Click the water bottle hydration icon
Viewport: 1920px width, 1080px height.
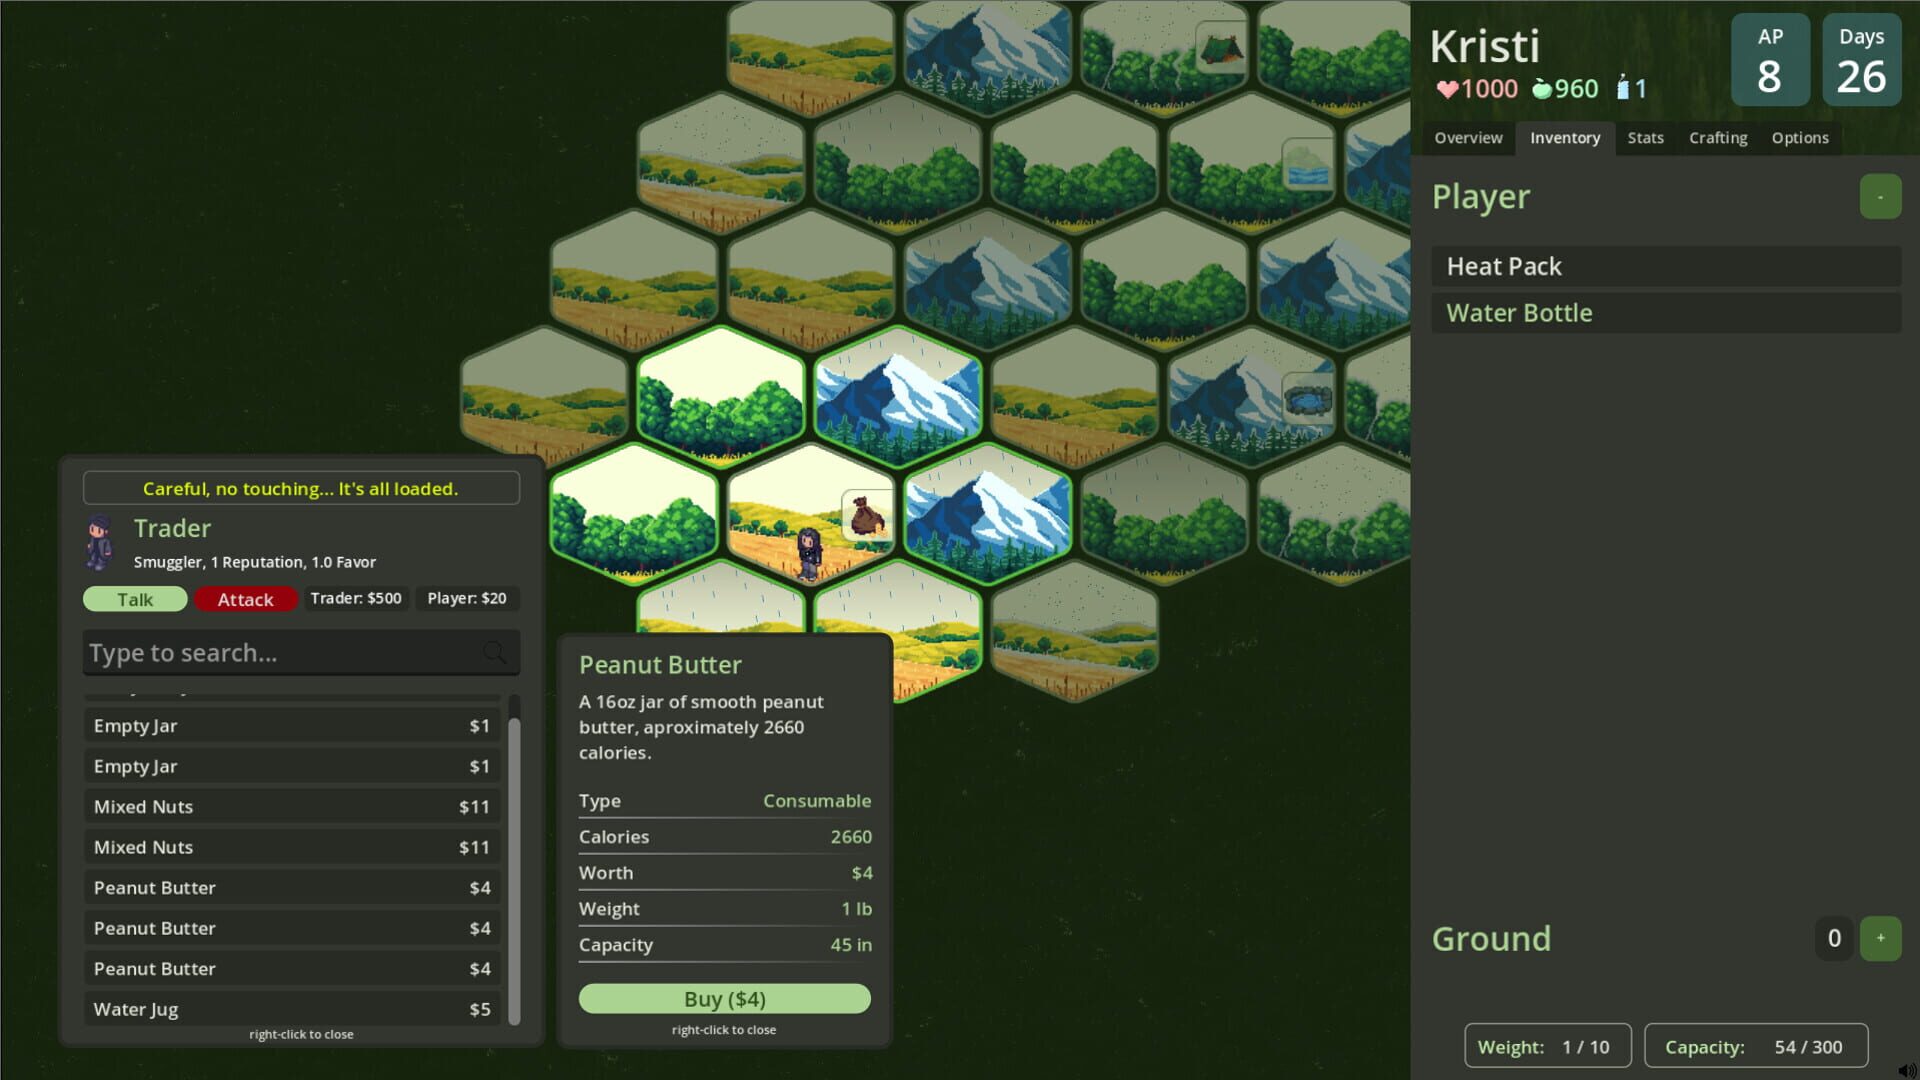tap(1622, 88)
